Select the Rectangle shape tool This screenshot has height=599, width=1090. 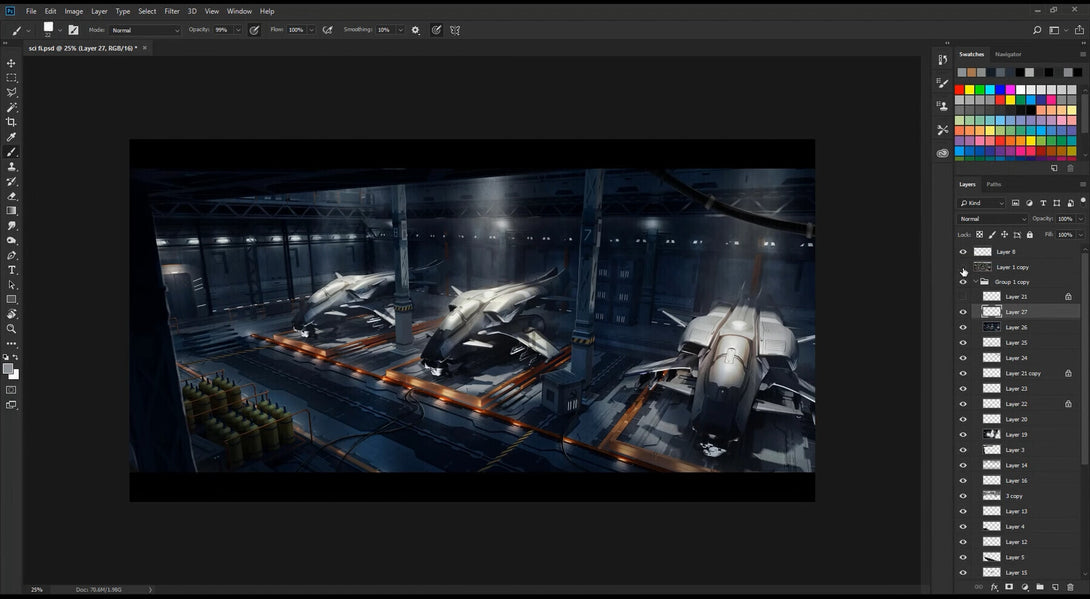click(x=11, y=300)
